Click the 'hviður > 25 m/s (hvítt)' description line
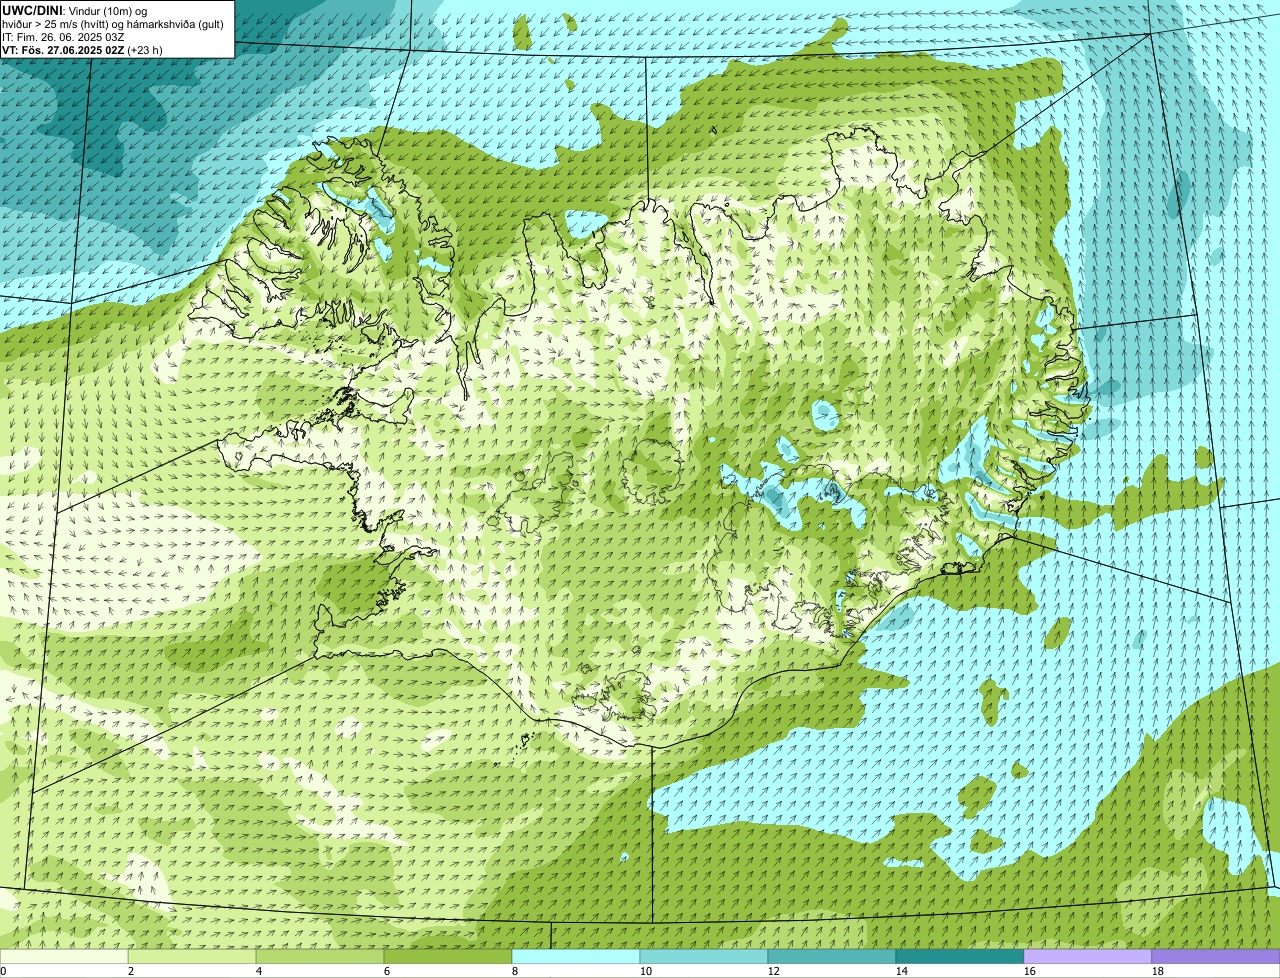The image size is (1280, 978). pos(112,23)
